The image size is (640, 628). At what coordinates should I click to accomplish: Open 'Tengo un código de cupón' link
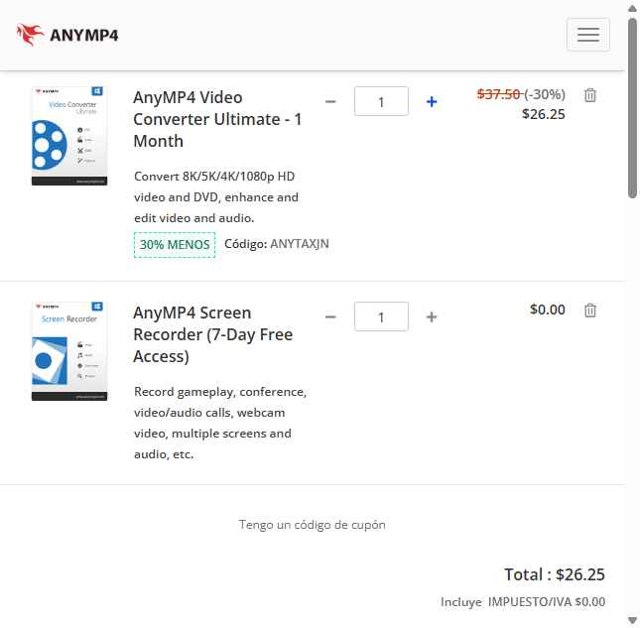click(x=312, y=525)
